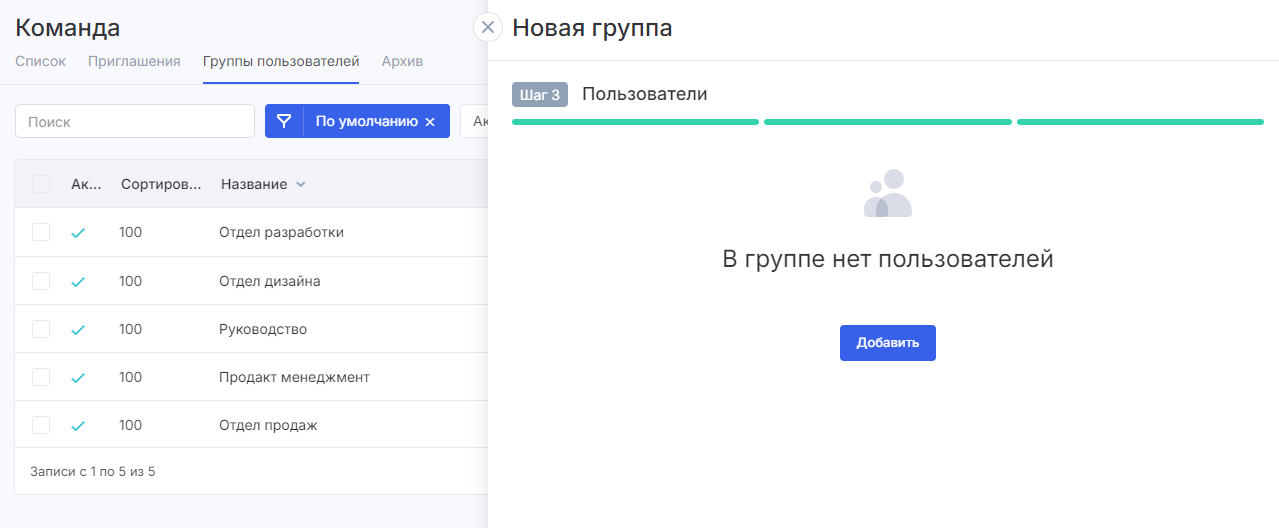Toggle the select-all checkbox in table header
The height and width of the screenshot is (528, 1279).
[41, 184]
